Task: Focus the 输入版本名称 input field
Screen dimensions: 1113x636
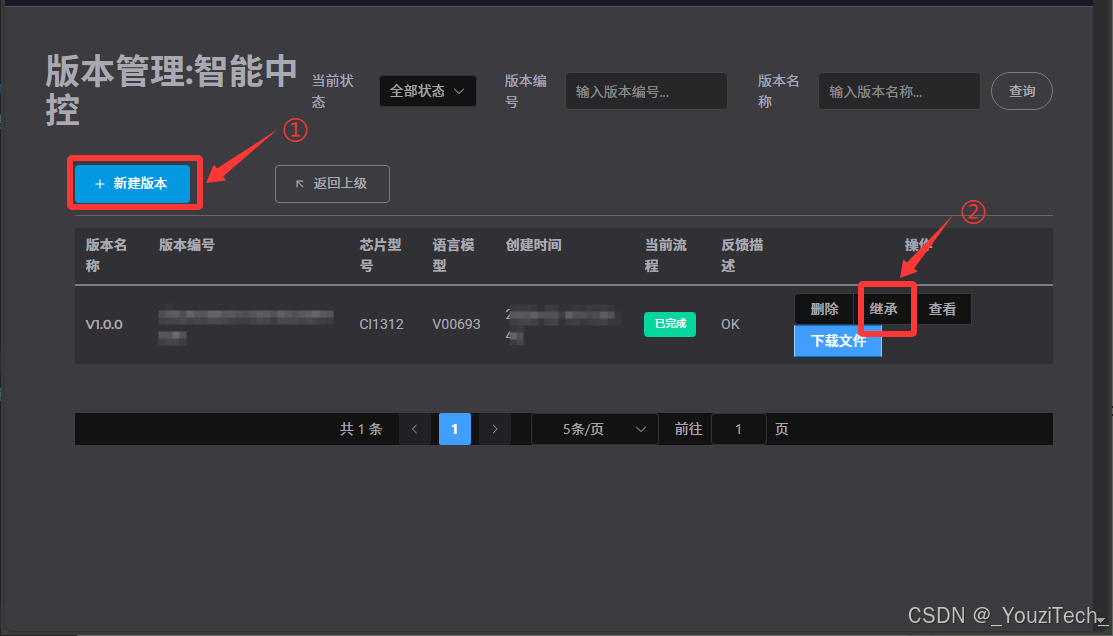Action: (x=899, y=91)
